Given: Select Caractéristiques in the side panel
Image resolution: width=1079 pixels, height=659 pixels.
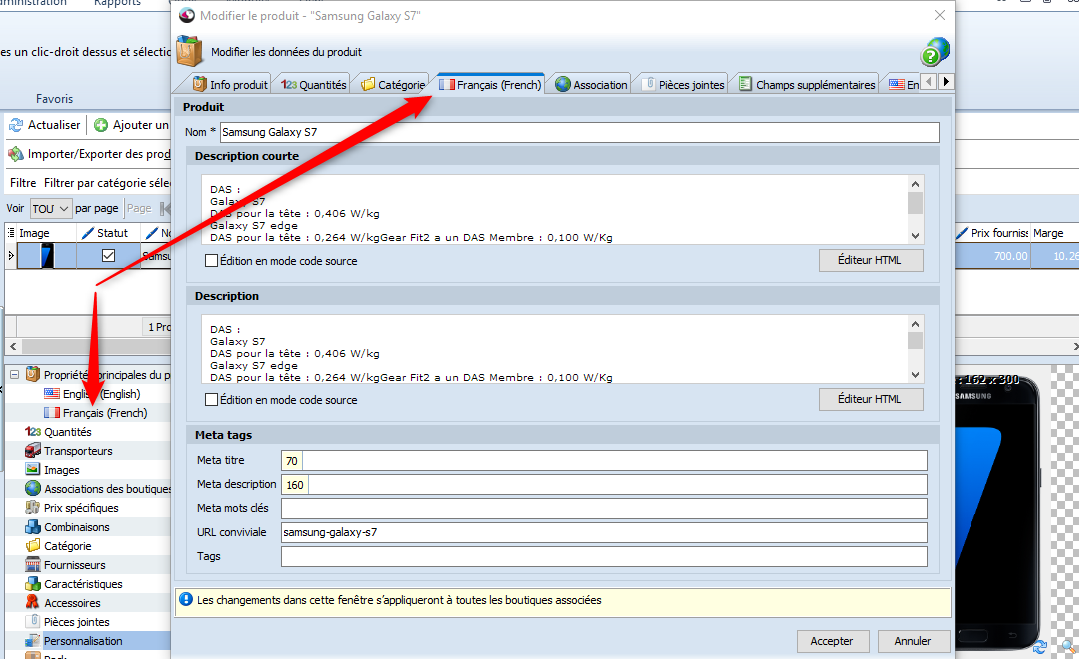Looking at the screenshot, I should 74,584.
